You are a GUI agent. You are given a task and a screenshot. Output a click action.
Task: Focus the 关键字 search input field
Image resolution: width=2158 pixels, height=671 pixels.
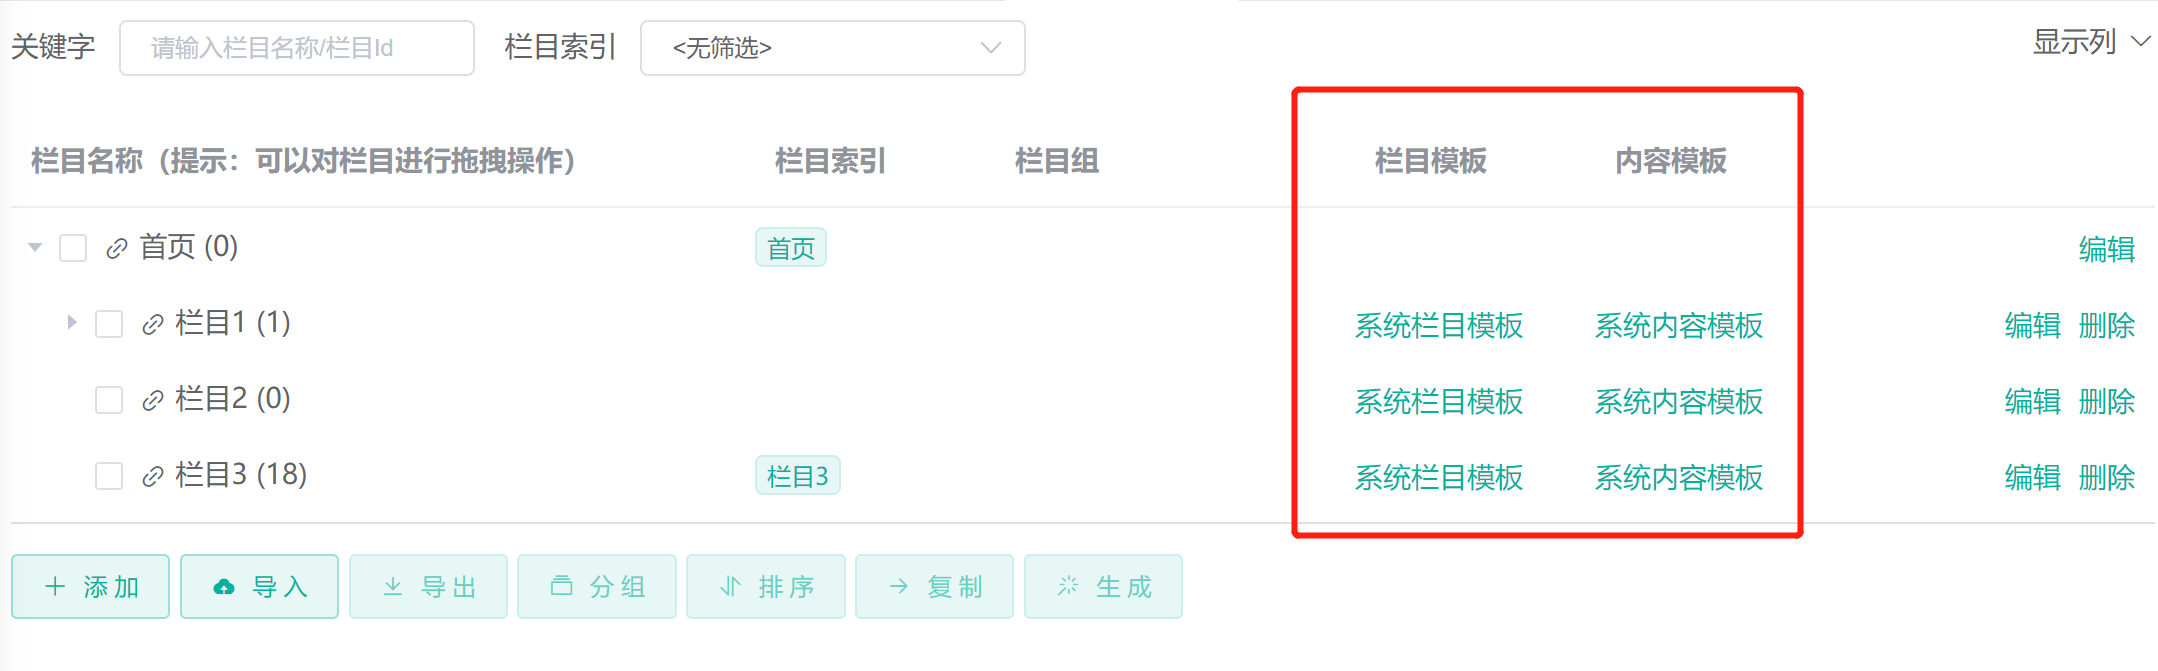(x=296, y=48)
